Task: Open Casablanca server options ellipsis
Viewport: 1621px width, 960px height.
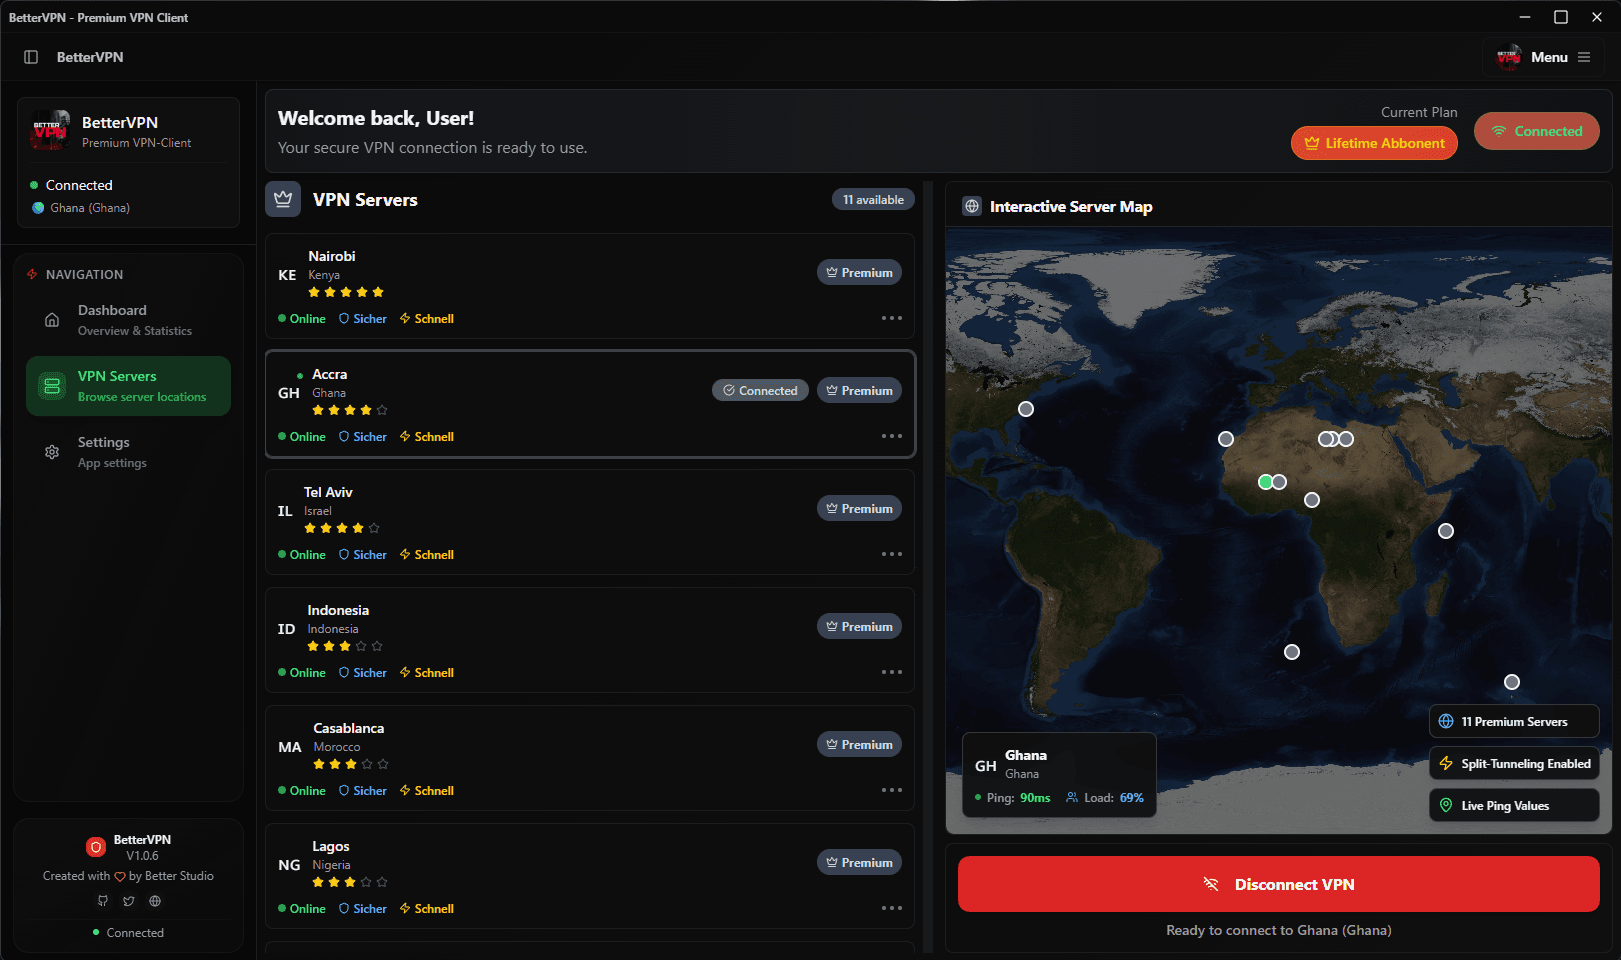Action: [x=892, y=790]
